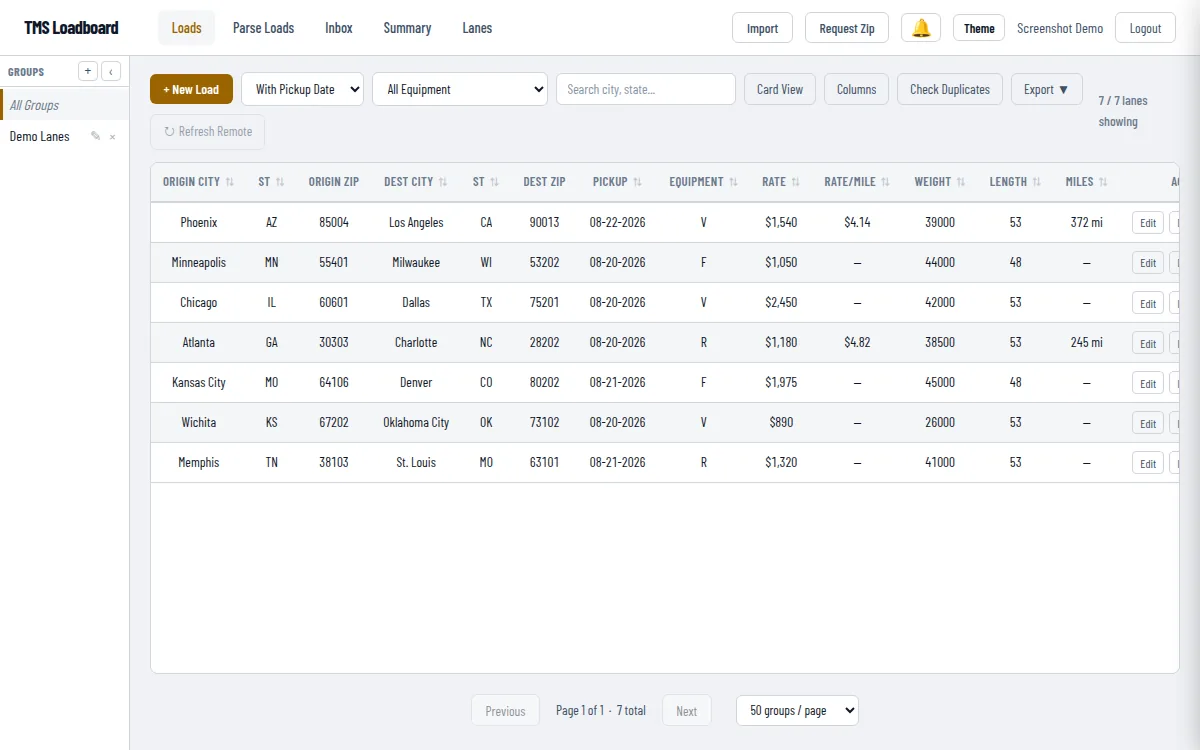The width and height of the screenshot is (1200, 750).
Task: Edit the Phoenix to Los Angeles load
Action: [1148, 223]
